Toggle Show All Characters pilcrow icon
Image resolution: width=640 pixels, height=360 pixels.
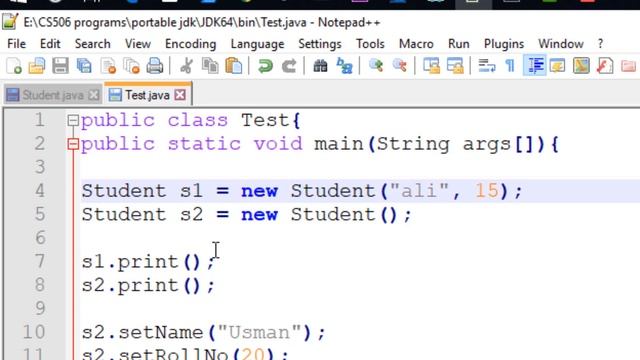coord(510,66)
